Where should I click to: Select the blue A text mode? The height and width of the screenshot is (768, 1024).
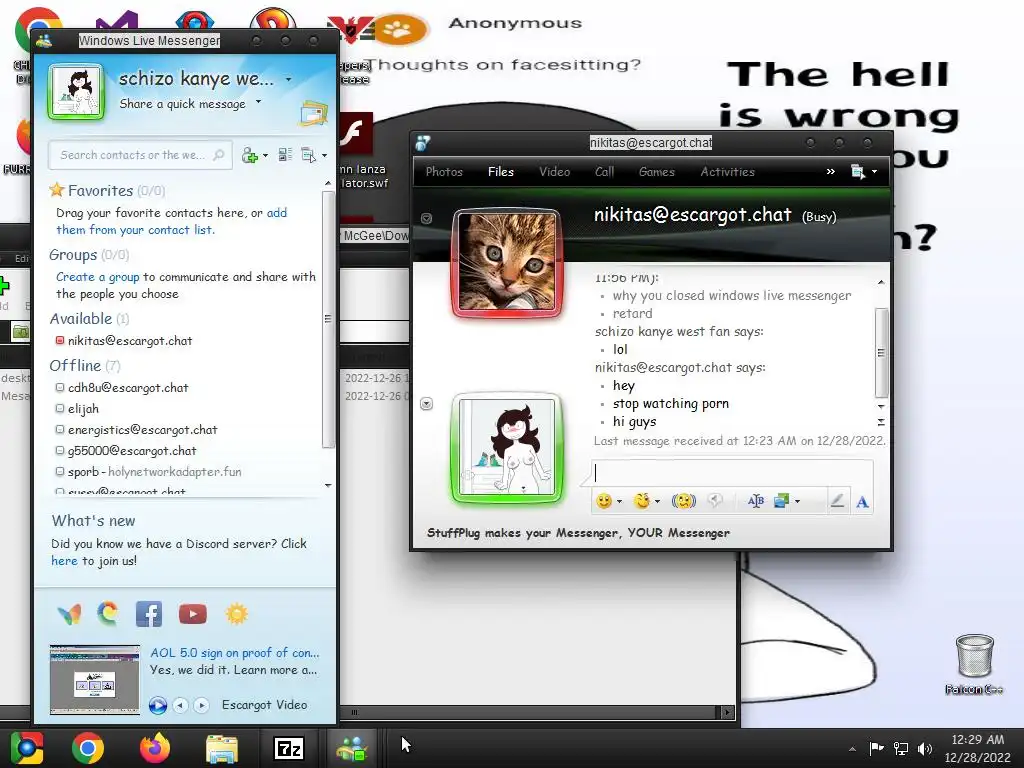click(x=862, y=502)
